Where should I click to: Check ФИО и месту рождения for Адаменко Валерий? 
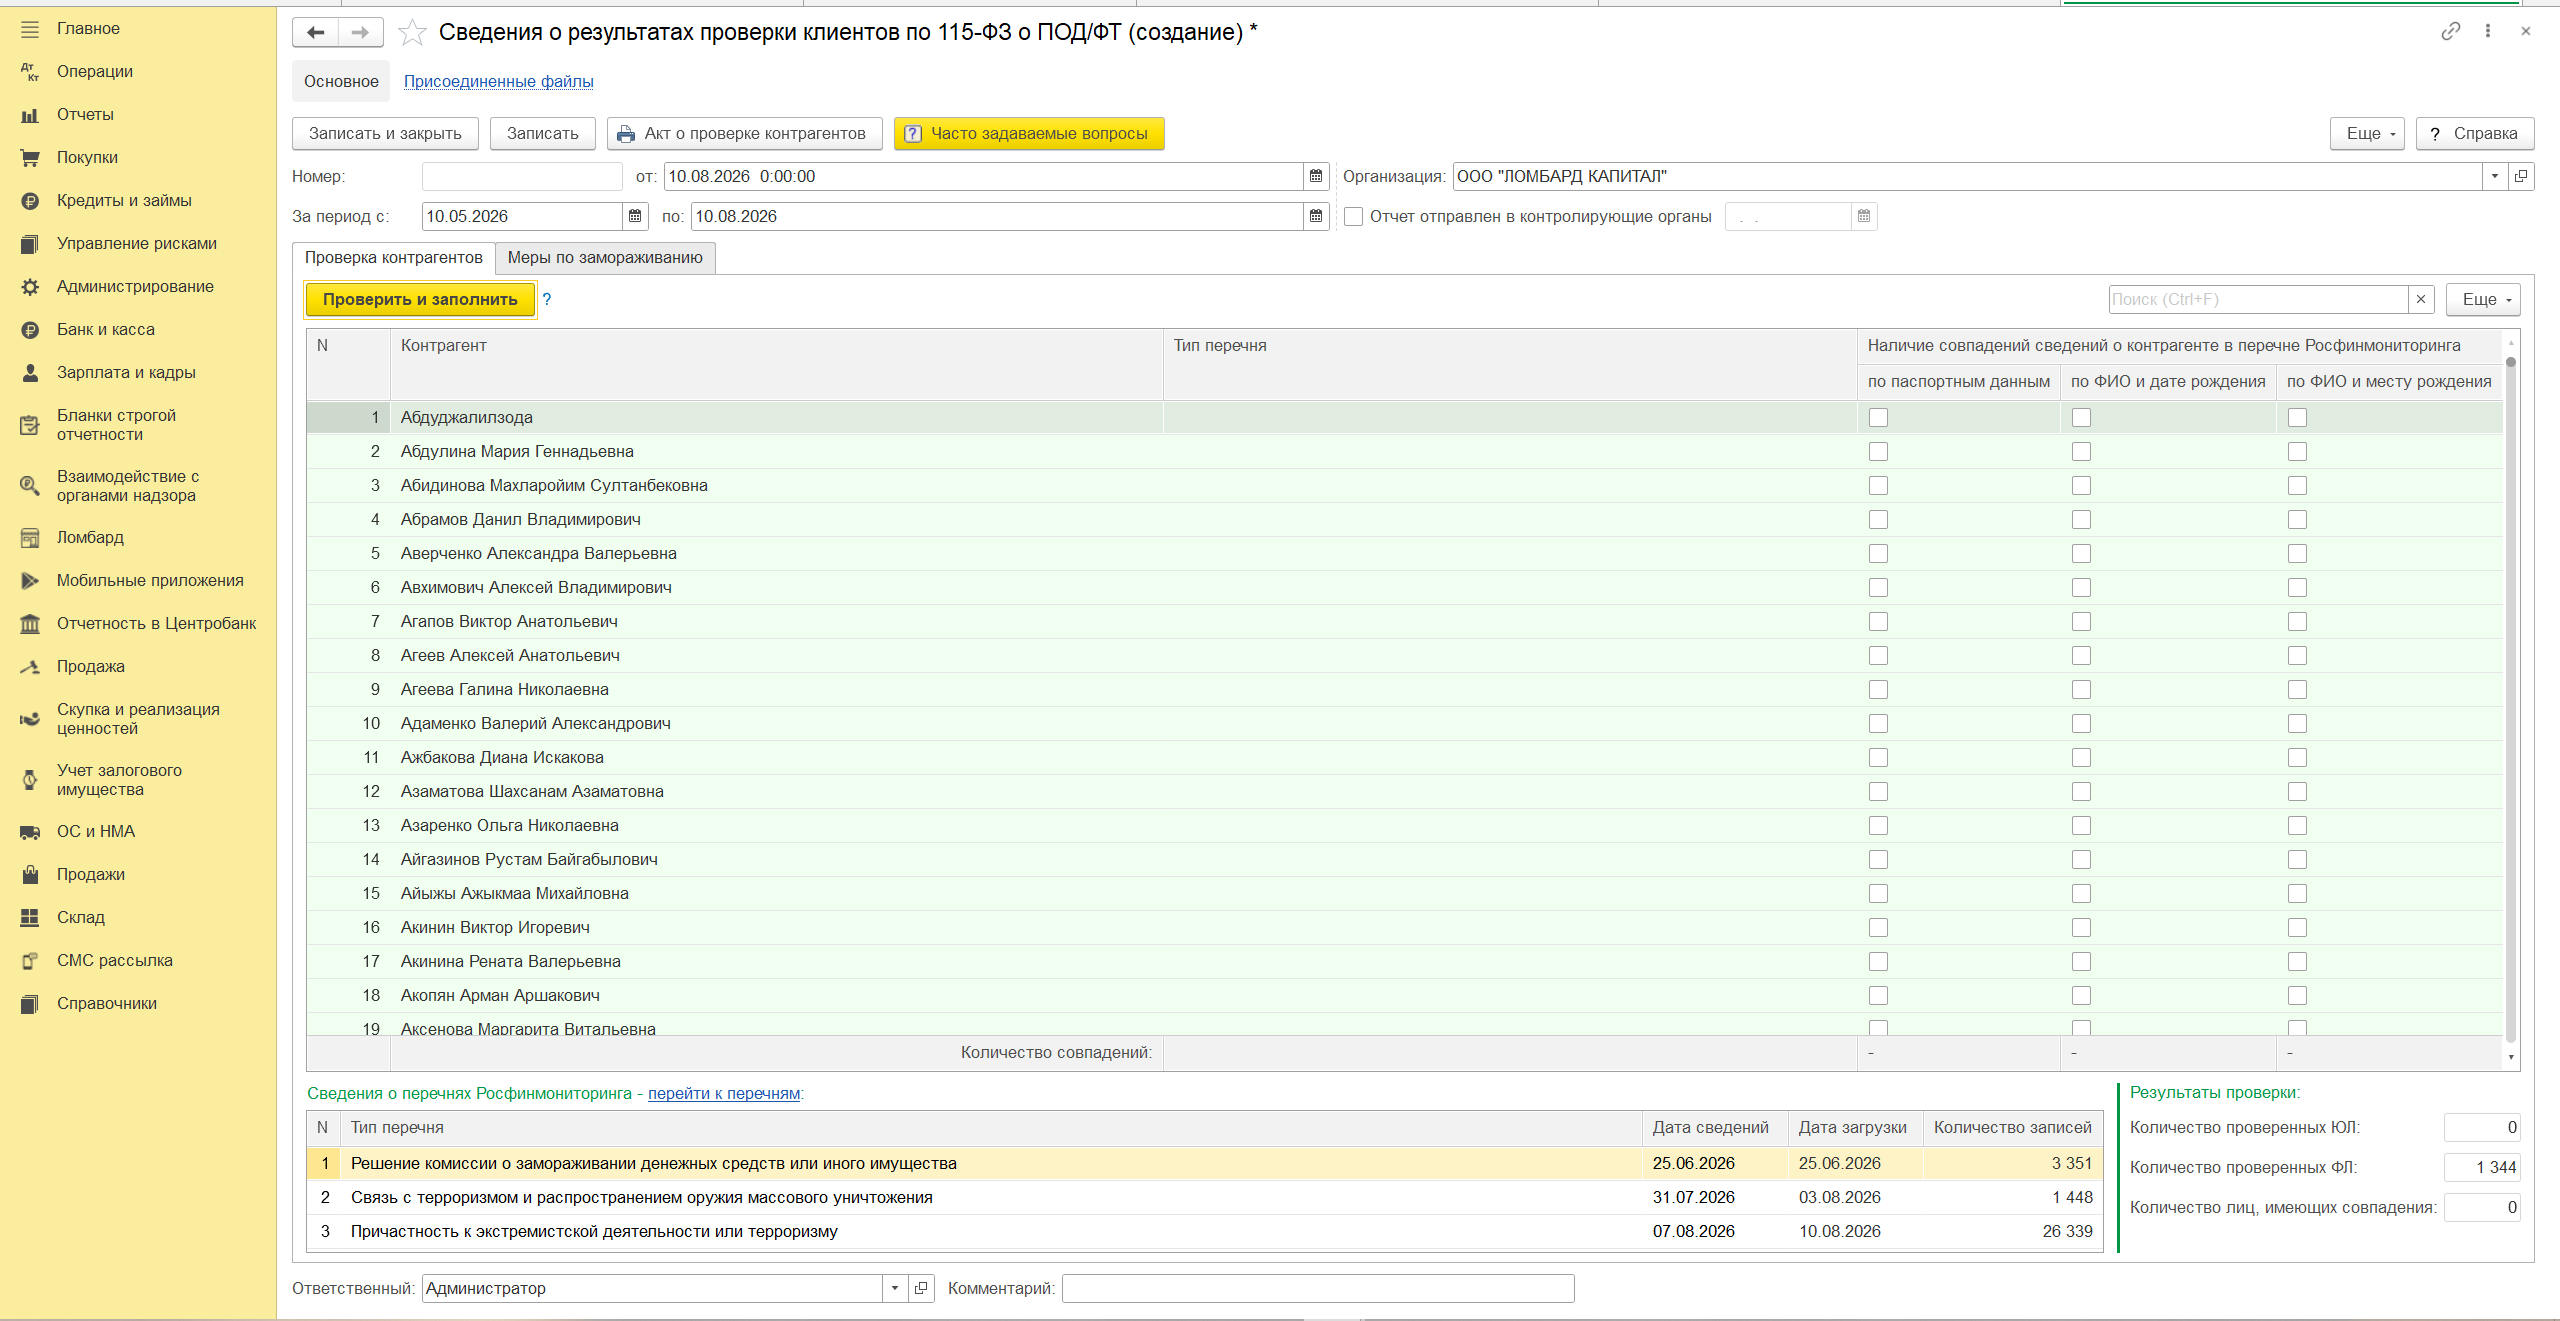[2298, 724]
